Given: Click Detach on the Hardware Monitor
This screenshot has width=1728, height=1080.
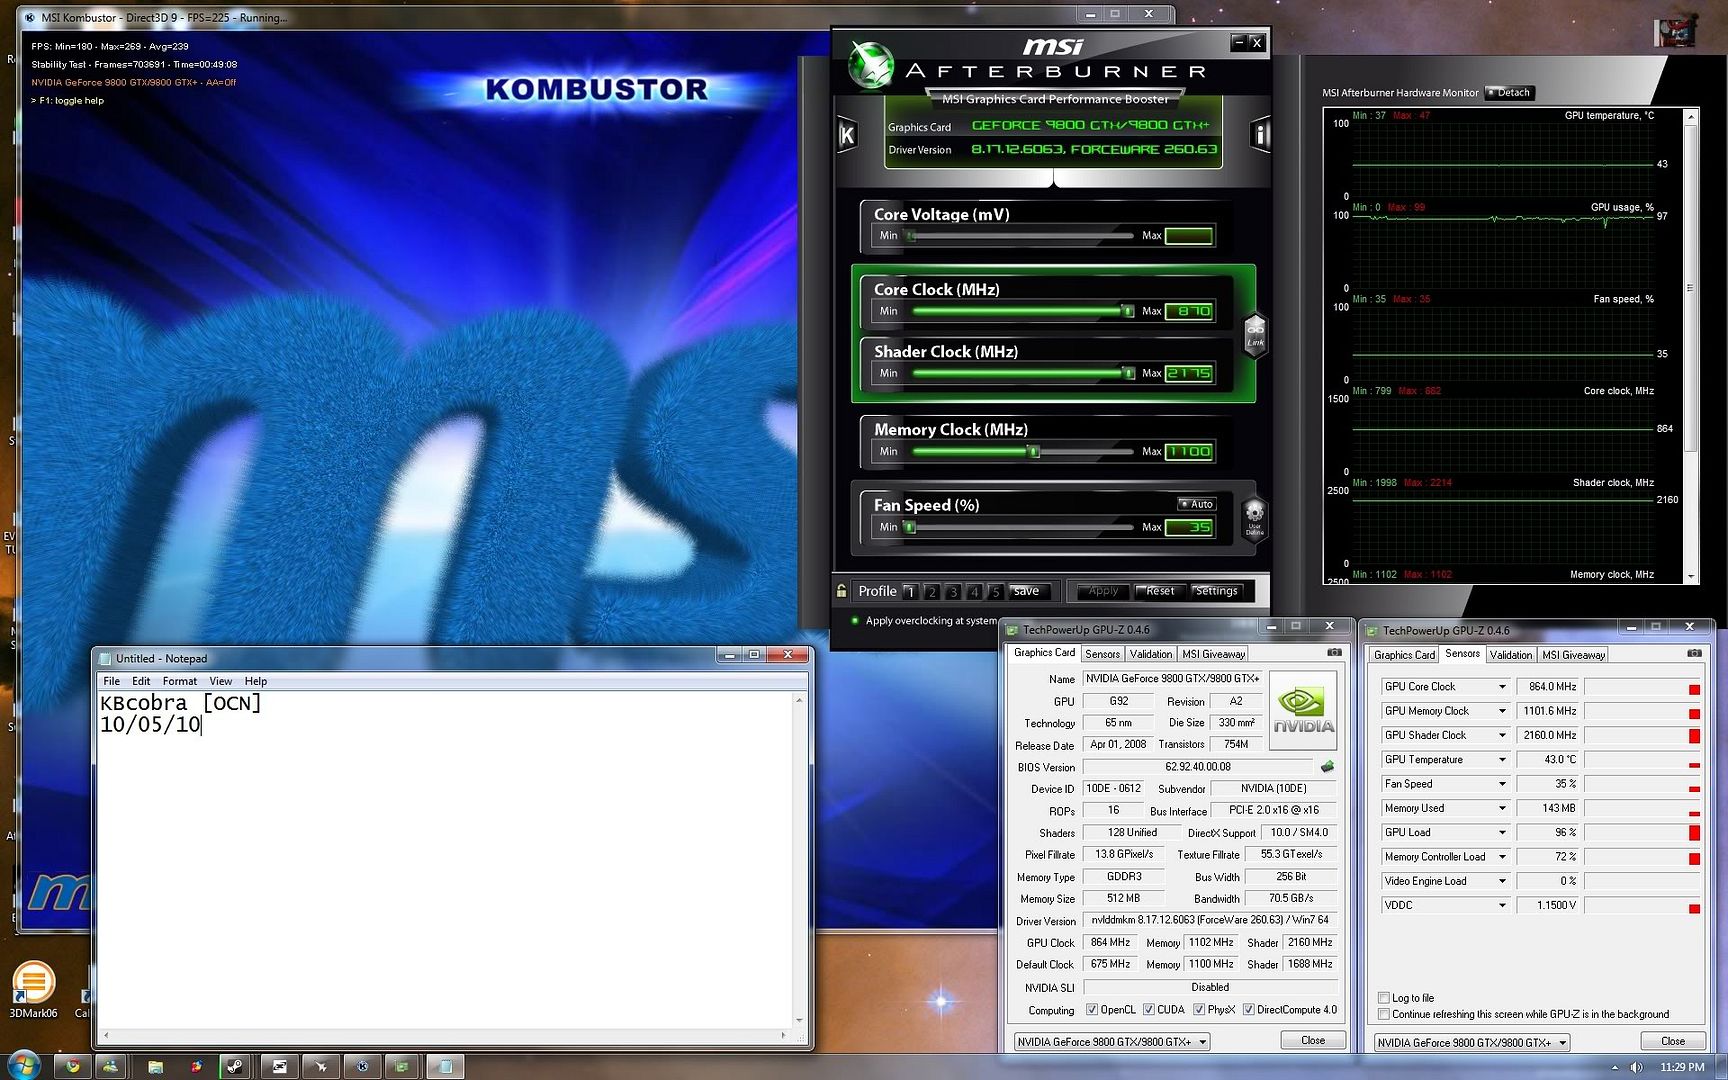Looking at the screenshot, I should (x=1510, y=92).
